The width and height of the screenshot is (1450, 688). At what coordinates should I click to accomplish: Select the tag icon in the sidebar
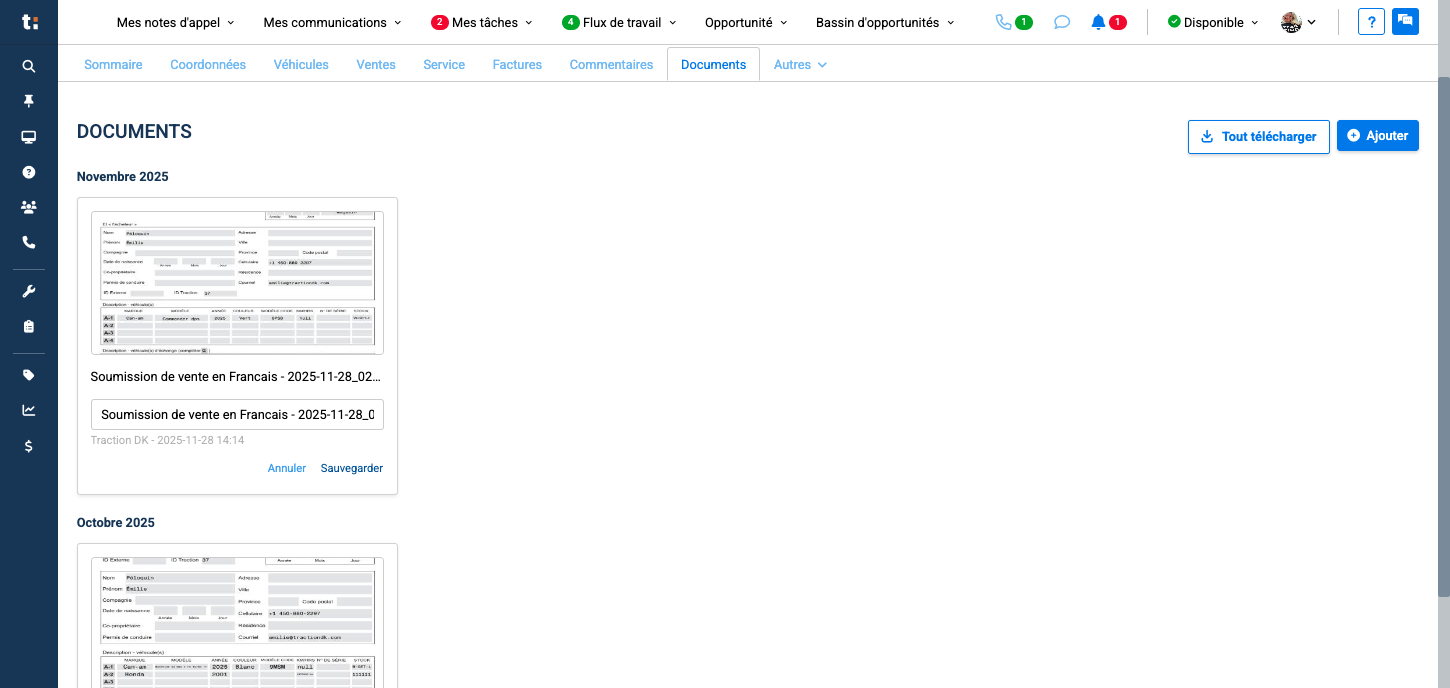28,374
